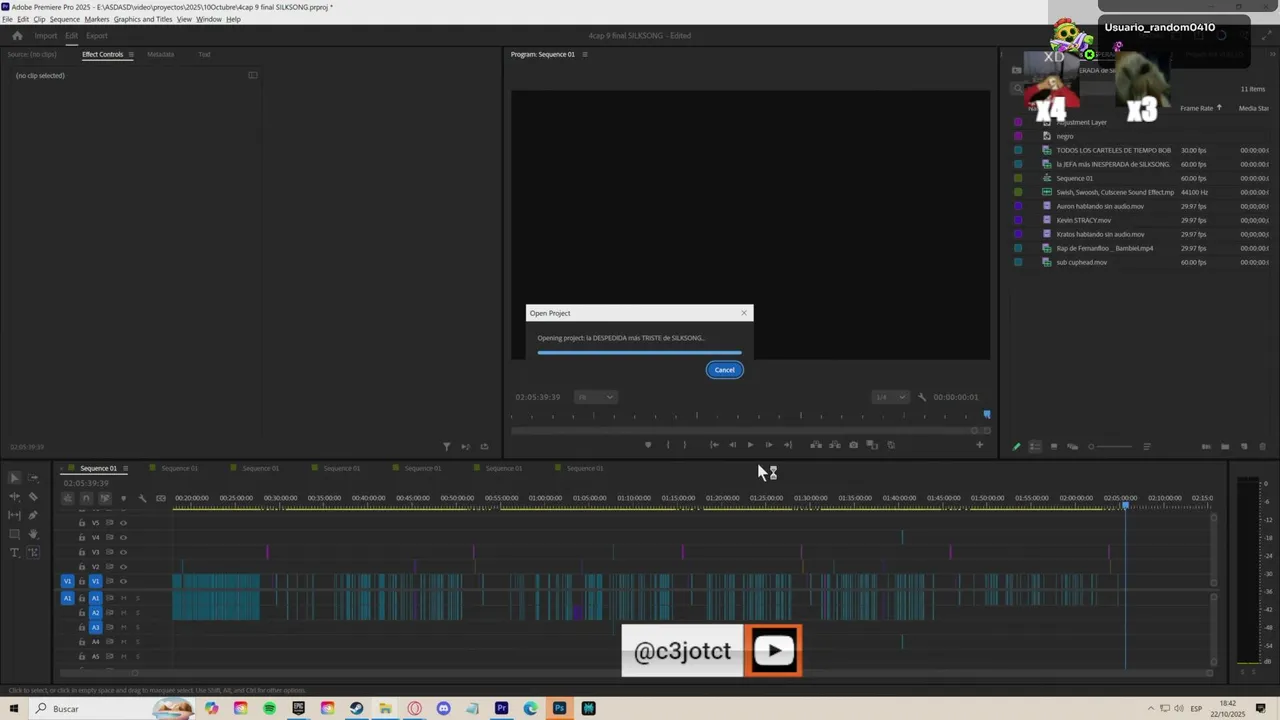This screenshot has height=720, width=1280.
Task: Click Export Frame camera icon
Action: (x=853, y=445)
